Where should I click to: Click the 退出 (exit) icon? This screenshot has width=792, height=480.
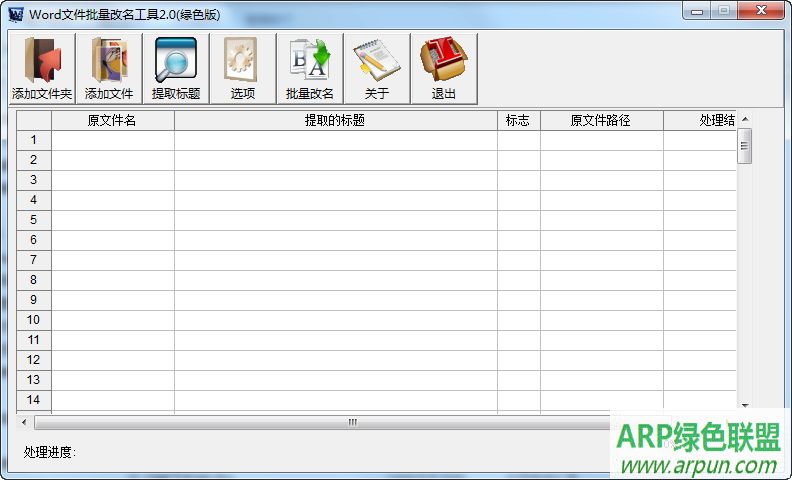(444, 69)
